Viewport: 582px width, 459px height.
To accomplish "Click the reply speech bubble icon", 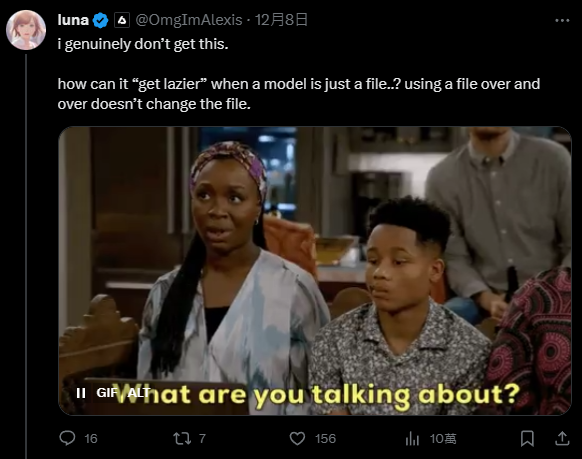I will click(x=68, y=438).
